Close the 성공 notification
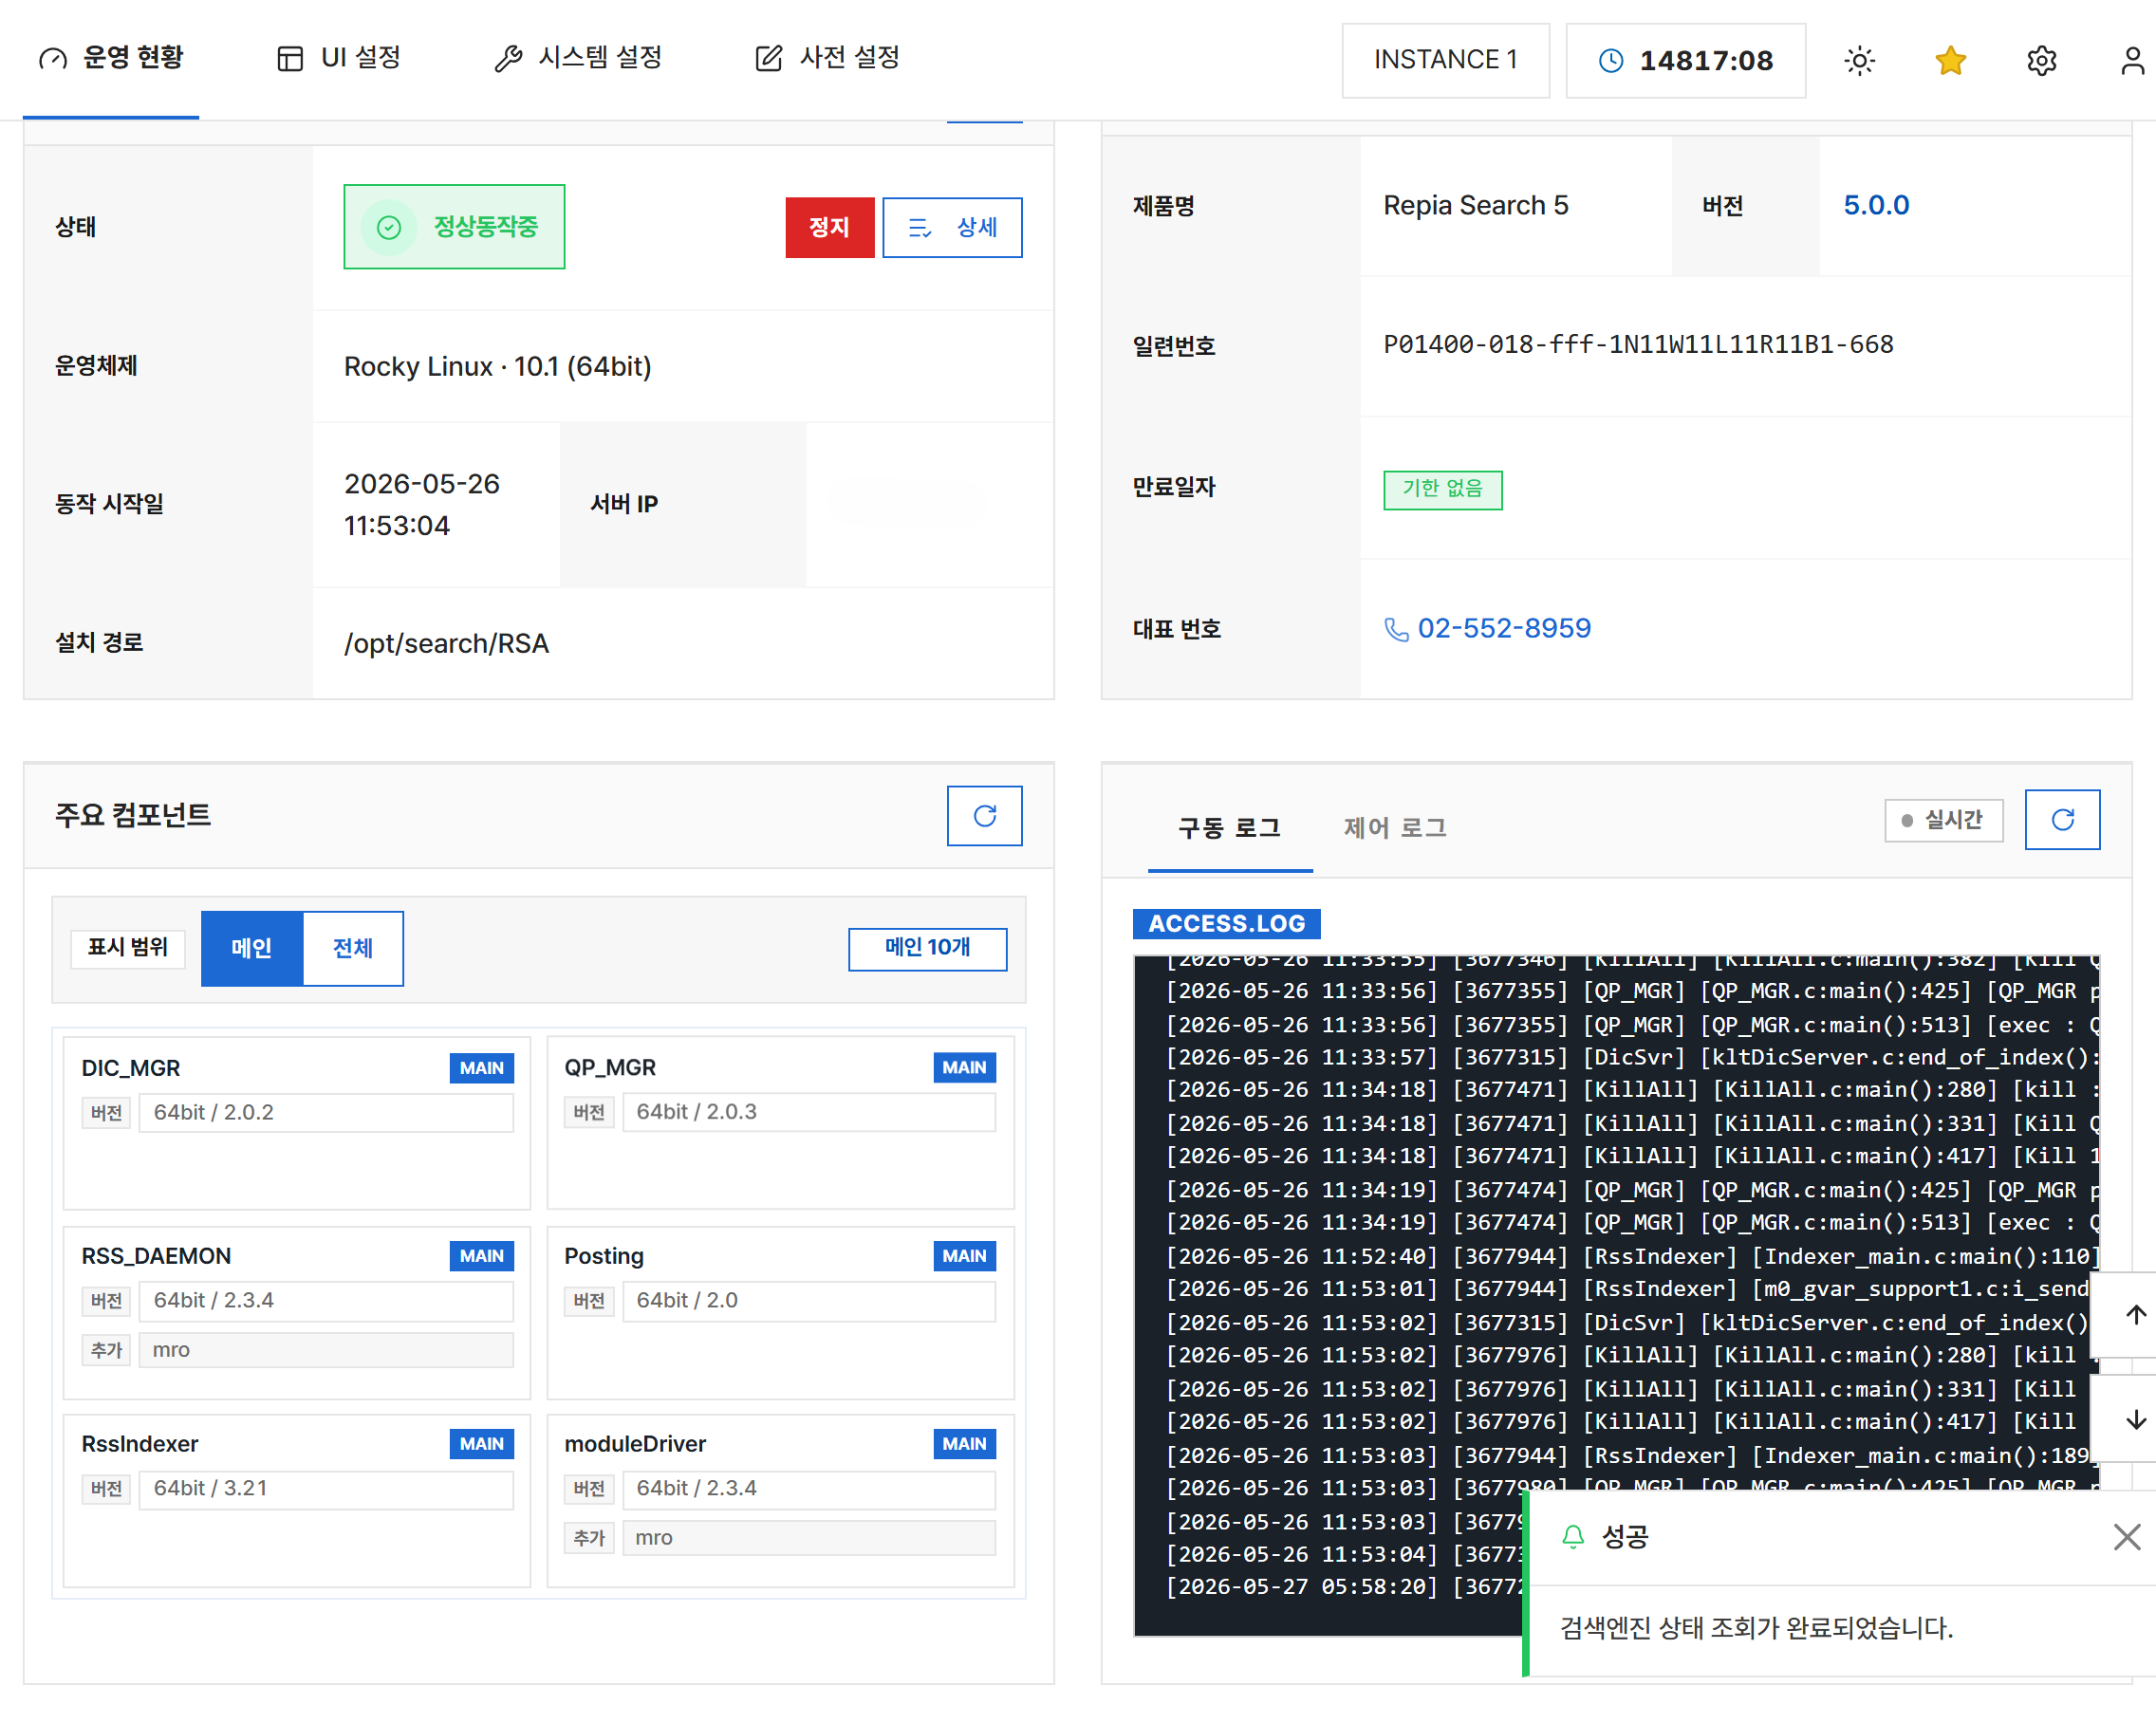 tap(2126, 1537)
